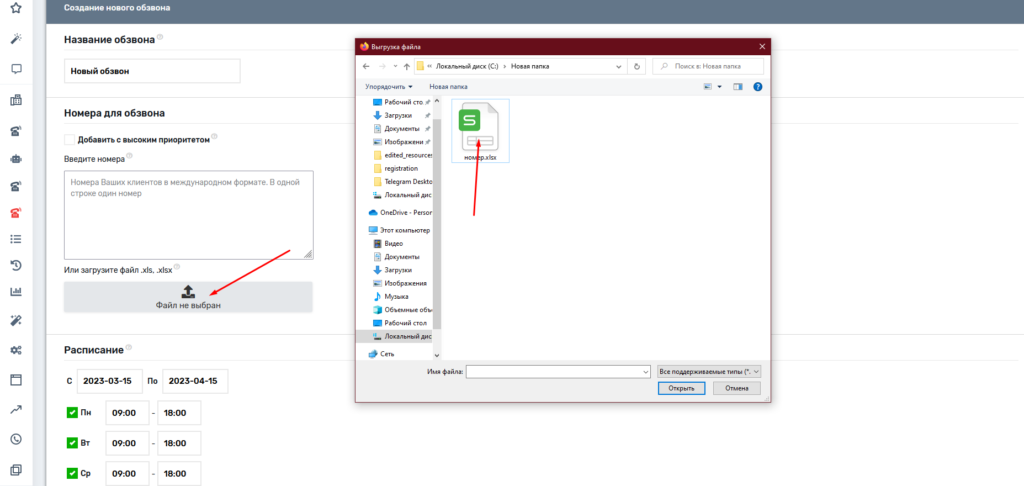
Task: Enable 'Добавить с высоким приоритетом' checkbox
Action: pos(70,140)
